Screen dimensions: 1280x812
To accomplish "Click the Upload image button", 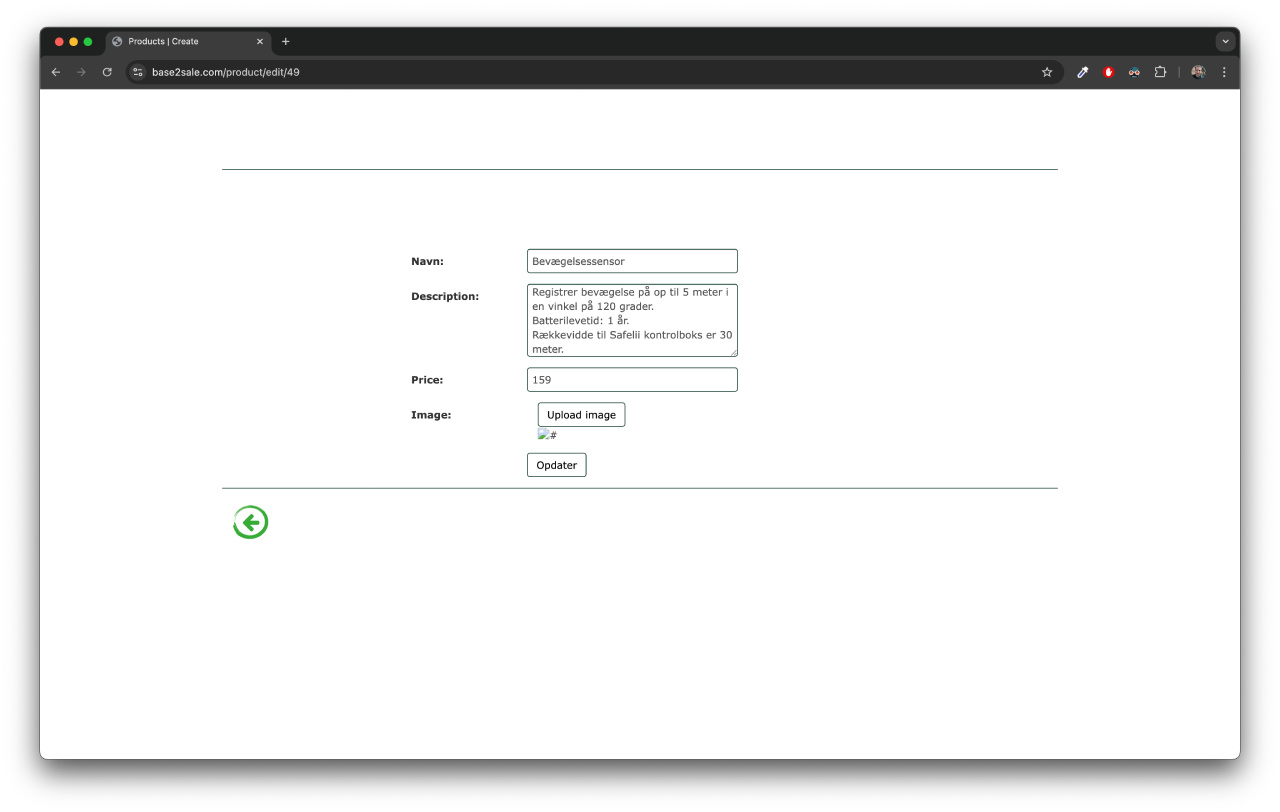I will click(581, 415).
